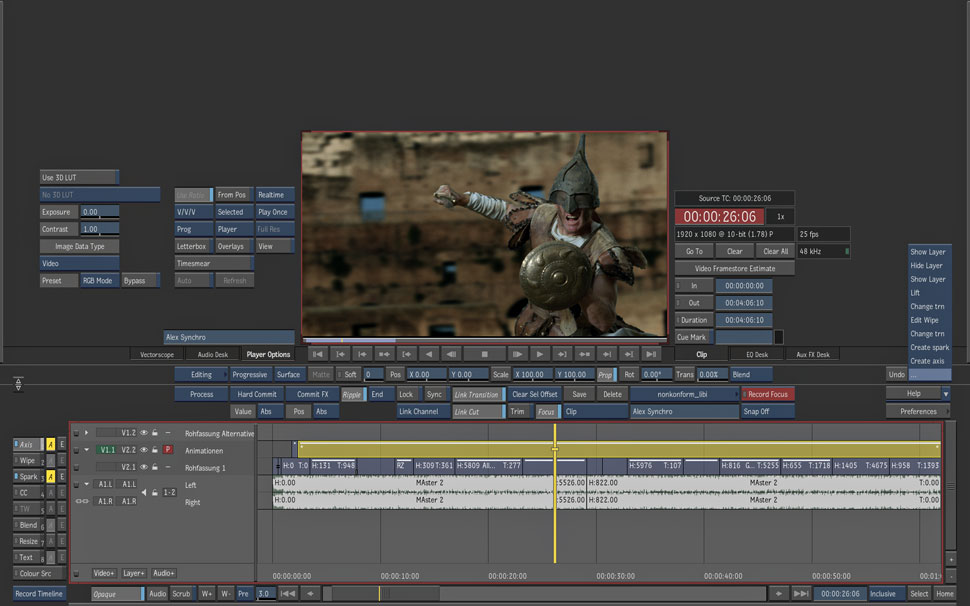970x606 pixels.
Task: Click the lock icon on the Animationen track
Action: (156, 450)
